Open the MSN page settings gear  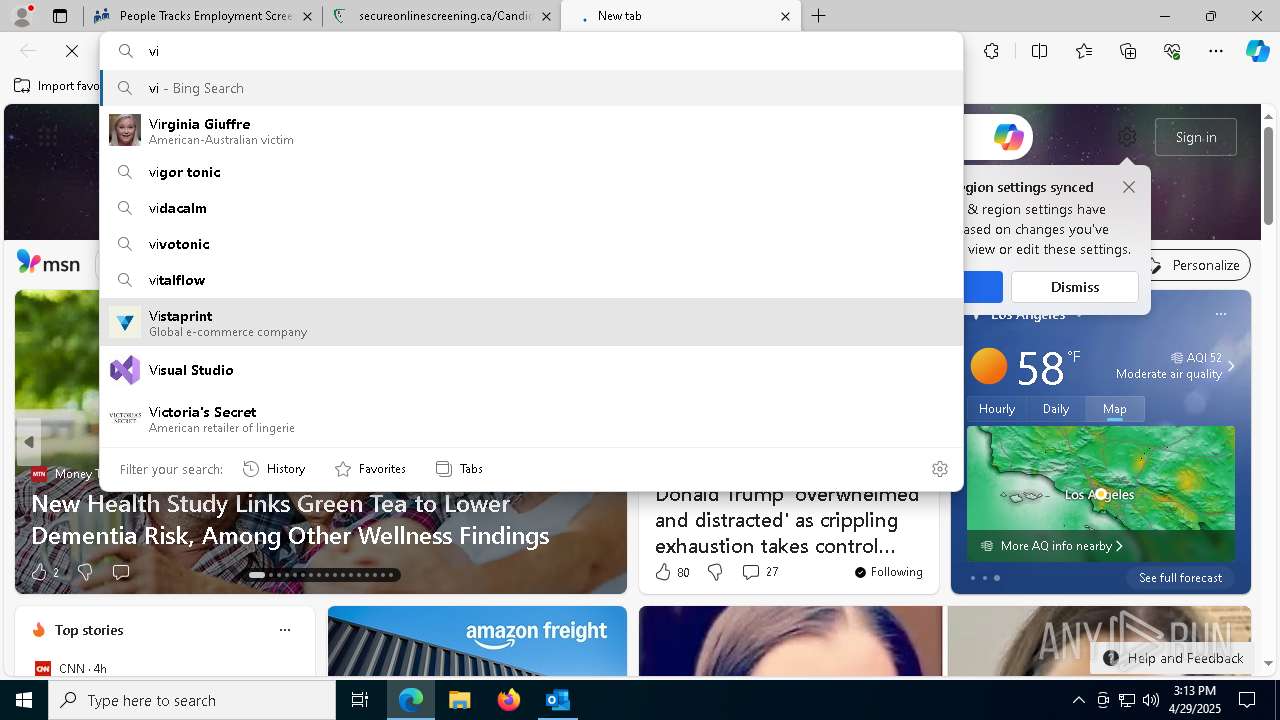click(1127, 137)
